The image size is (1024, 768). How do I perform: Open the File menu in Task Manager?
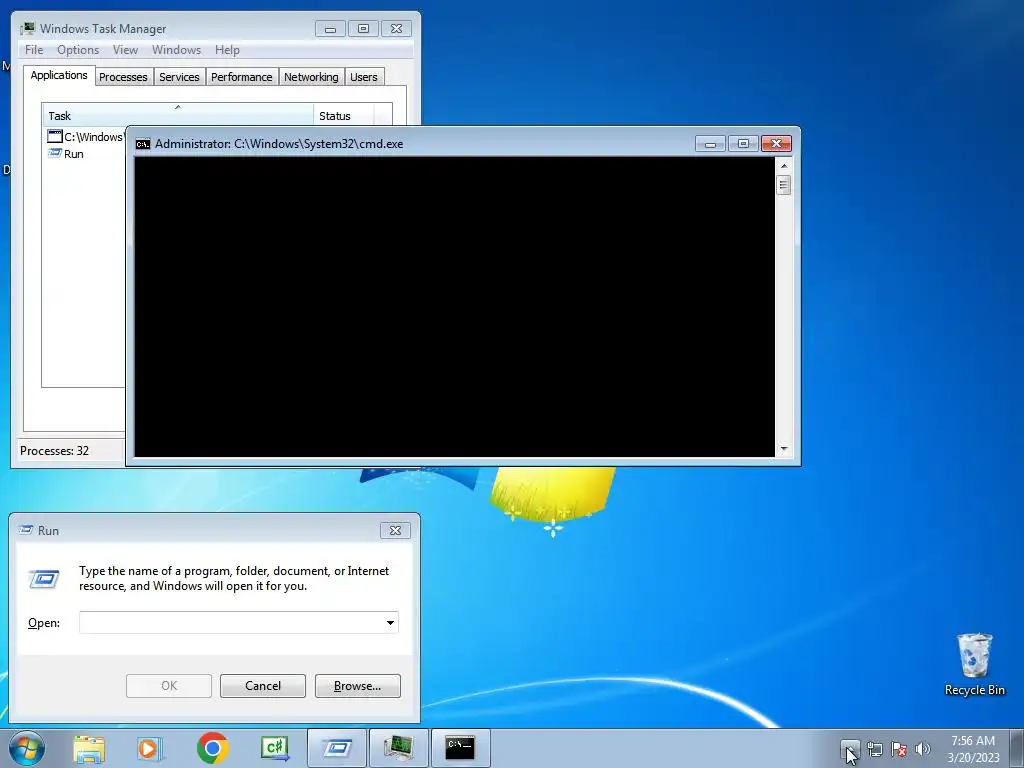(x=34, y=50)
